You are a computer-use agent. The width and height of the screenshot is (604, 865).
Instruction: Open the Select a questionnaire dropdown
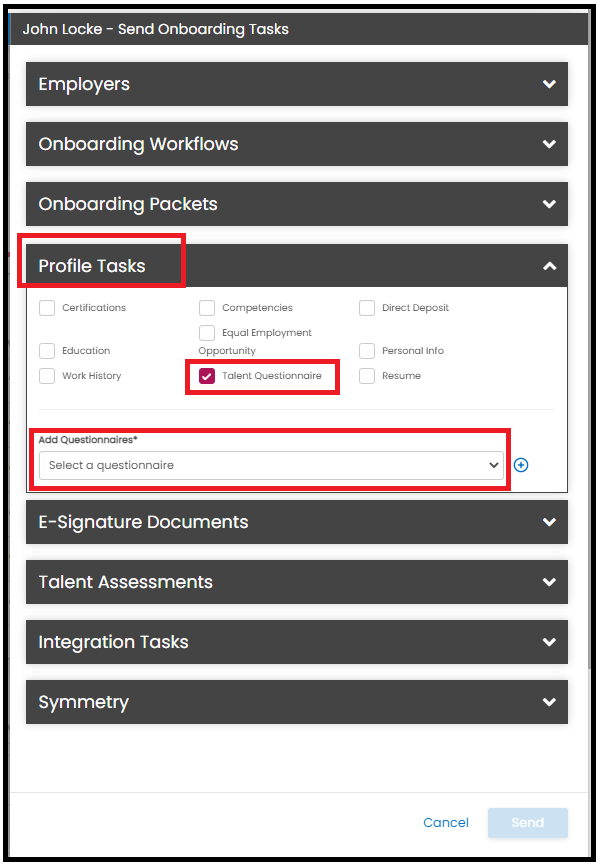click(271, 465)
